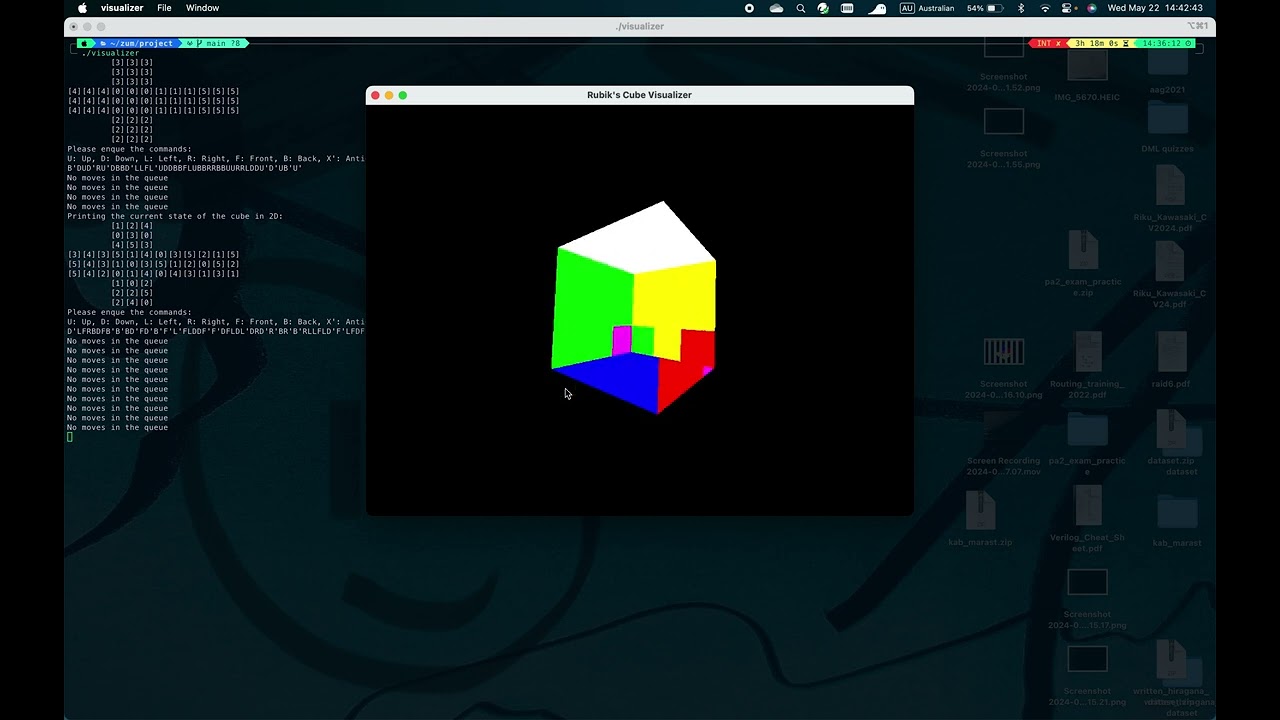Open the Window menu
Screen dimensions: 1280x720
(x=202, y=8)
